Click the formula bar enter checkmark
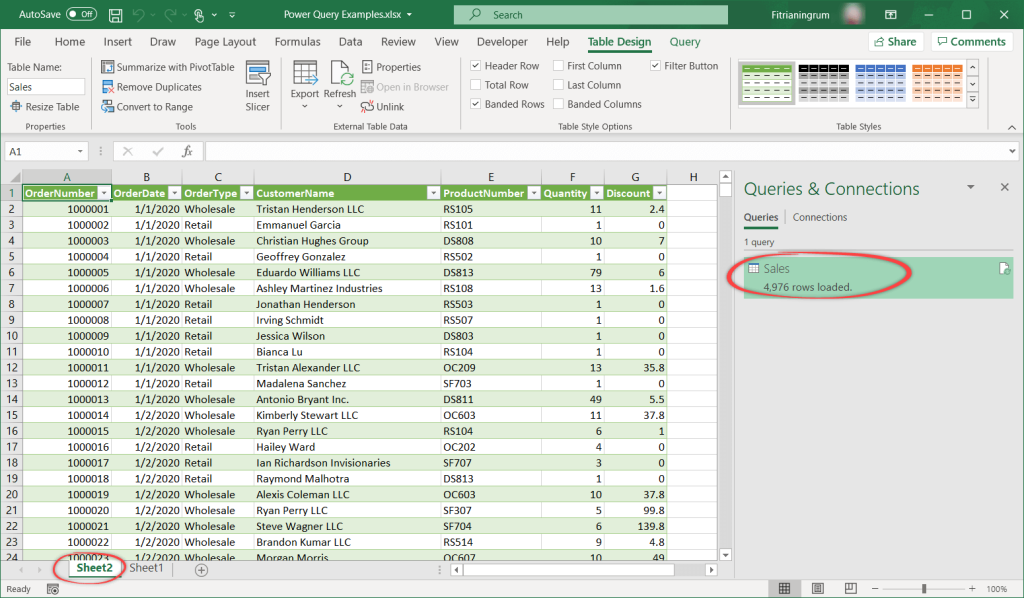Viewport: 1024px width, 598px height. pos(157,151)
